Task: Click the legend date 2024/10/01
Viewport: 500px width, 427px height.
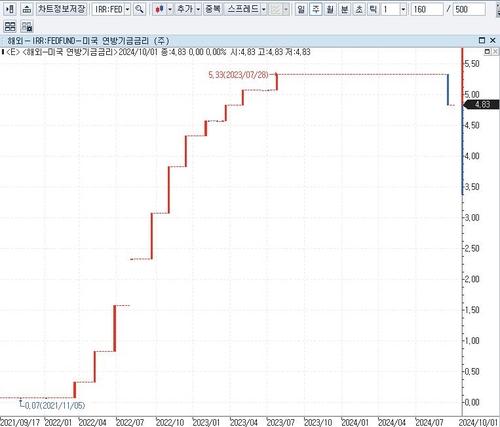Action: coord(138,52)
